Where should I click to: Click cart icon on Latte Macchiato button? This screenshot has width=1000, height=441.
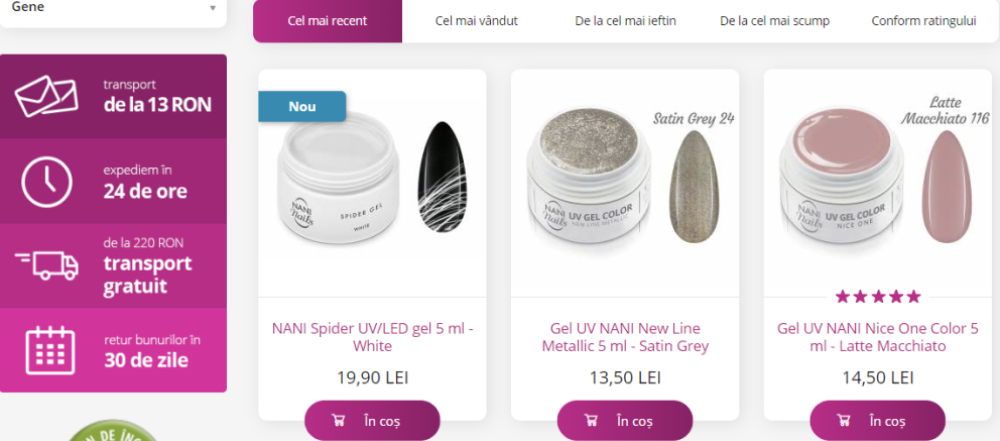(844, 421)
